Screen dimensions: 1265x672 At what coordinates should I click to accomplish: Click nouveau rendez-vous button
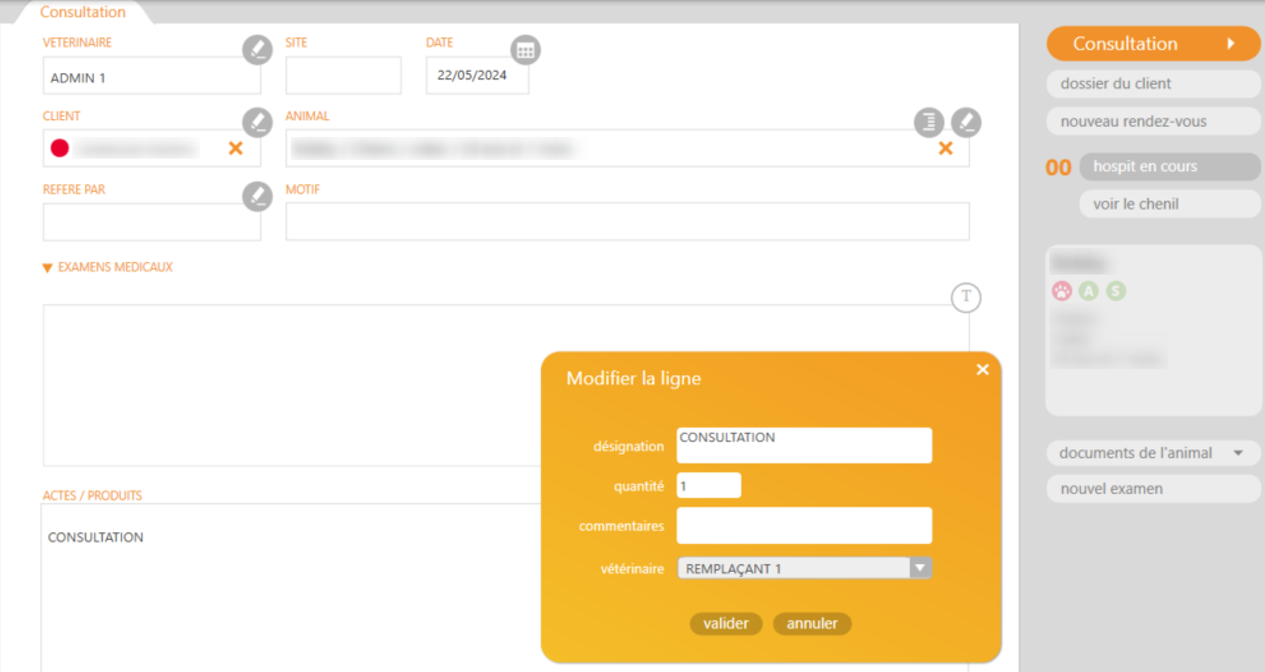click(1153, 122)
